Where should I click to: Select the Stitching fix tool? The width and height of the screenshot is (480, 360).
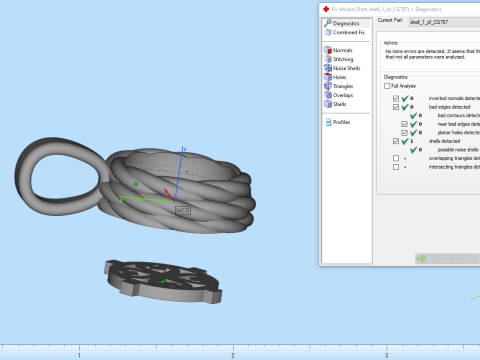[339, 59]
